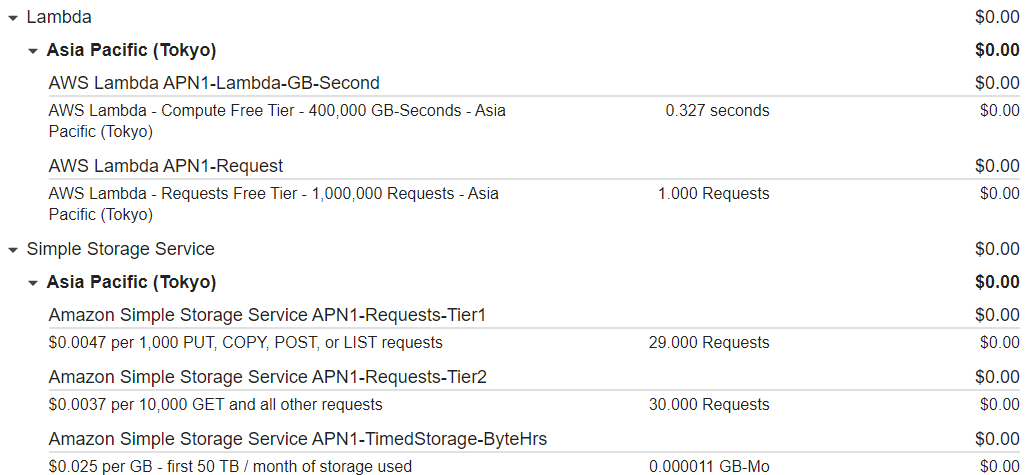1033x475 pixels.
Task: Select the Simple Storage Service heading text
Action: (x=121, y=249)
